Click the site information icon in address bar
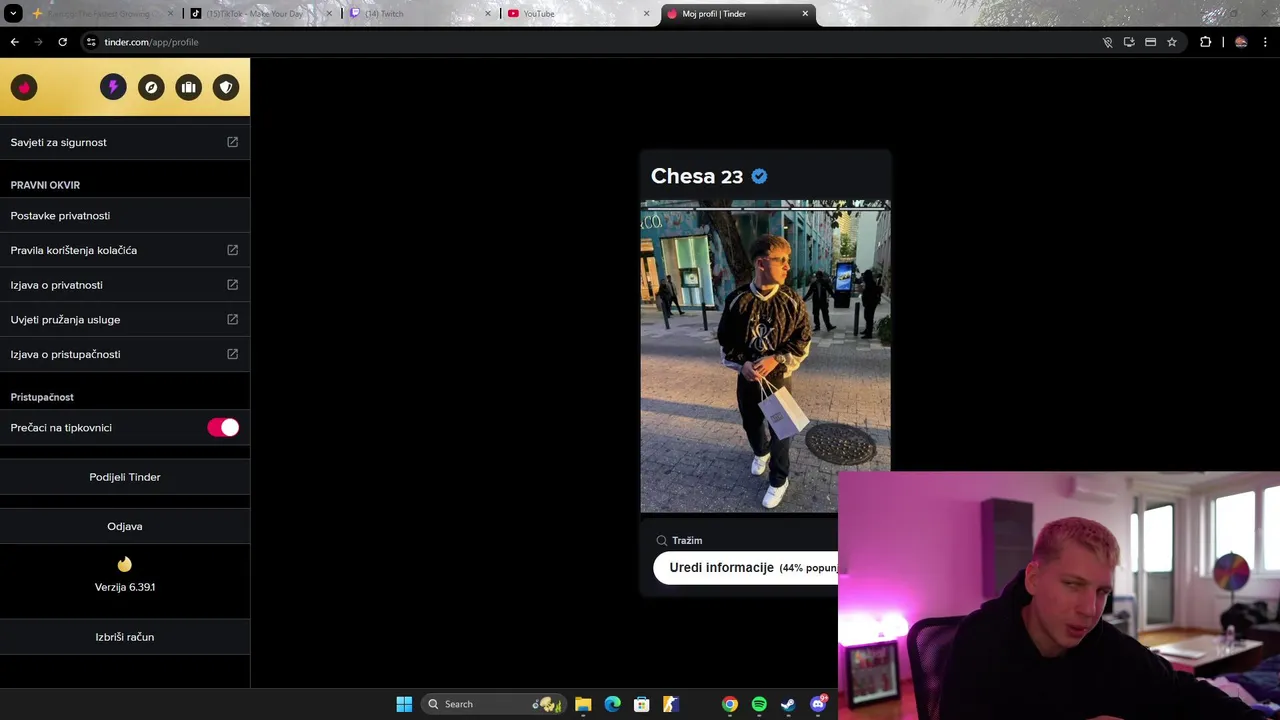The height and width of the screenshot is (720, 1280). point(91,42)
